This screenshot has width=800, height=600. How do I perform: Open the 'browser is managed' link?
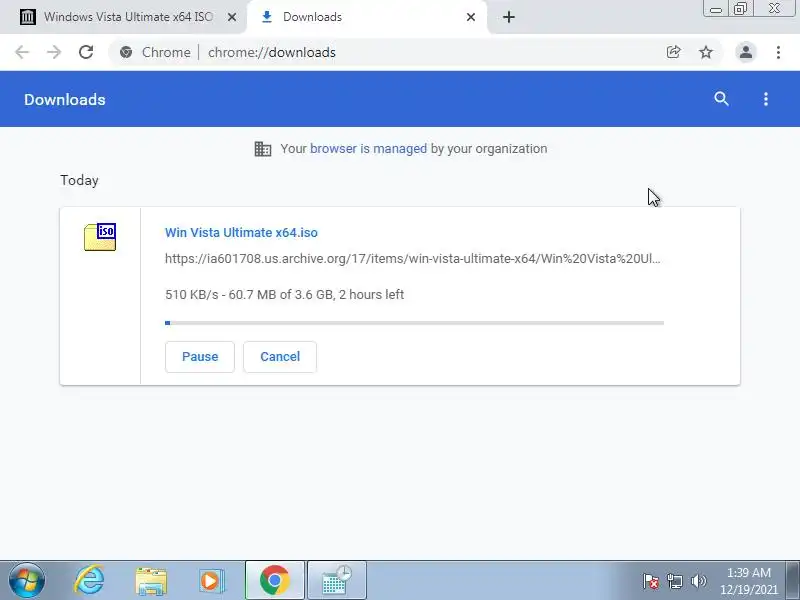[368, 149]
